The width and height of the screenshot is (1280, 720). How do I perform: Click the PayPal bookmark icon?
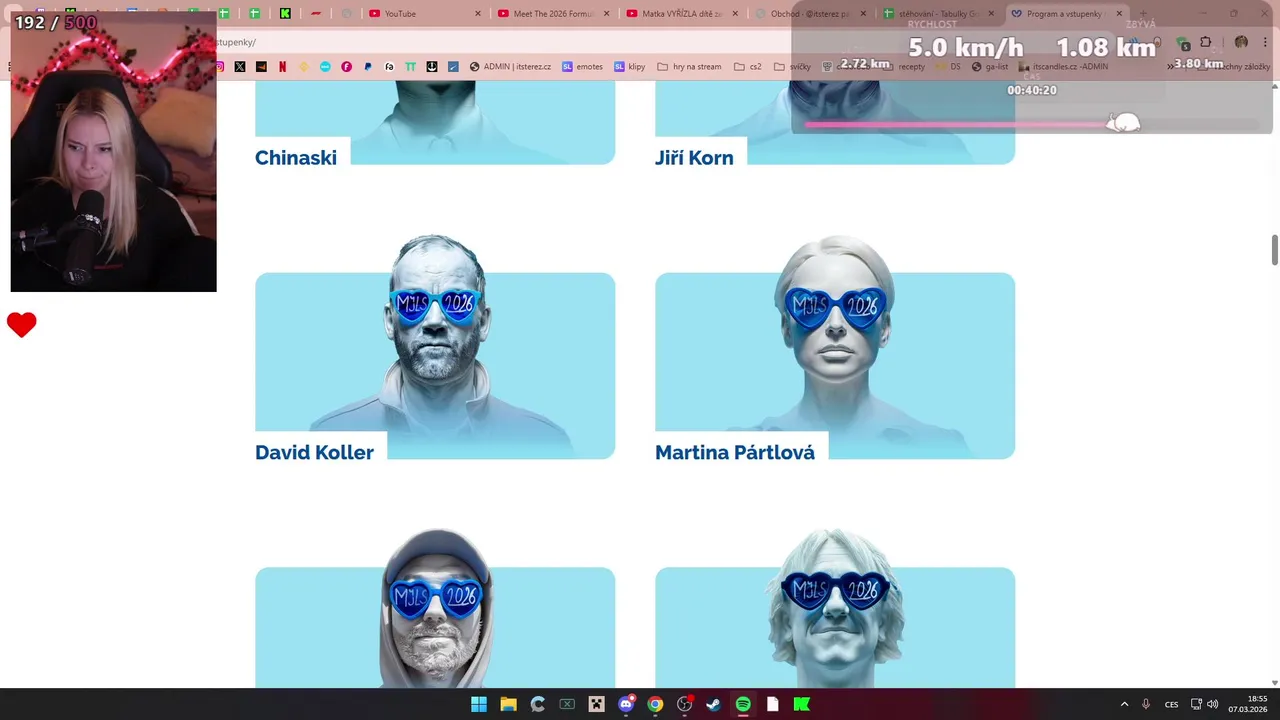click(x=368, y=67)
